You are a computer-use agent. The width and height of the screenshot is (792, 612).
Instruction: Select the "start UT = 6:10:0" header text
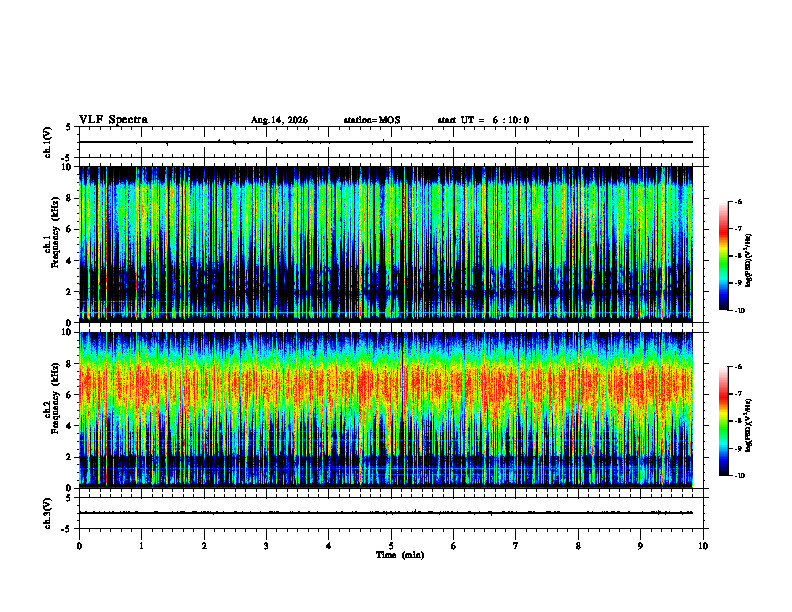[x=483, y=120]
